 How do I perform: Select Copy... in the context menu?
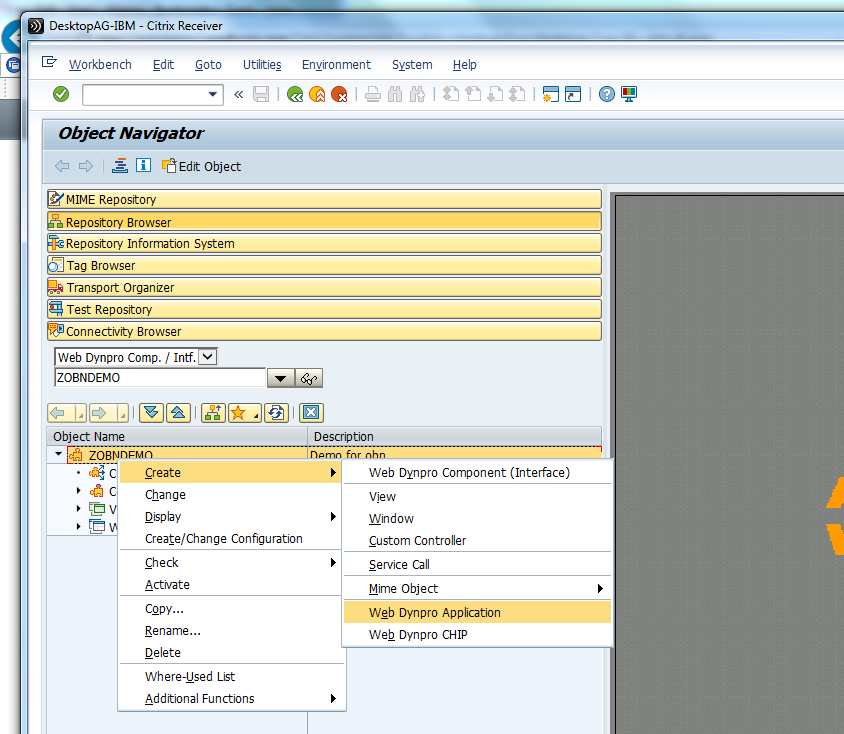(230, 609)
